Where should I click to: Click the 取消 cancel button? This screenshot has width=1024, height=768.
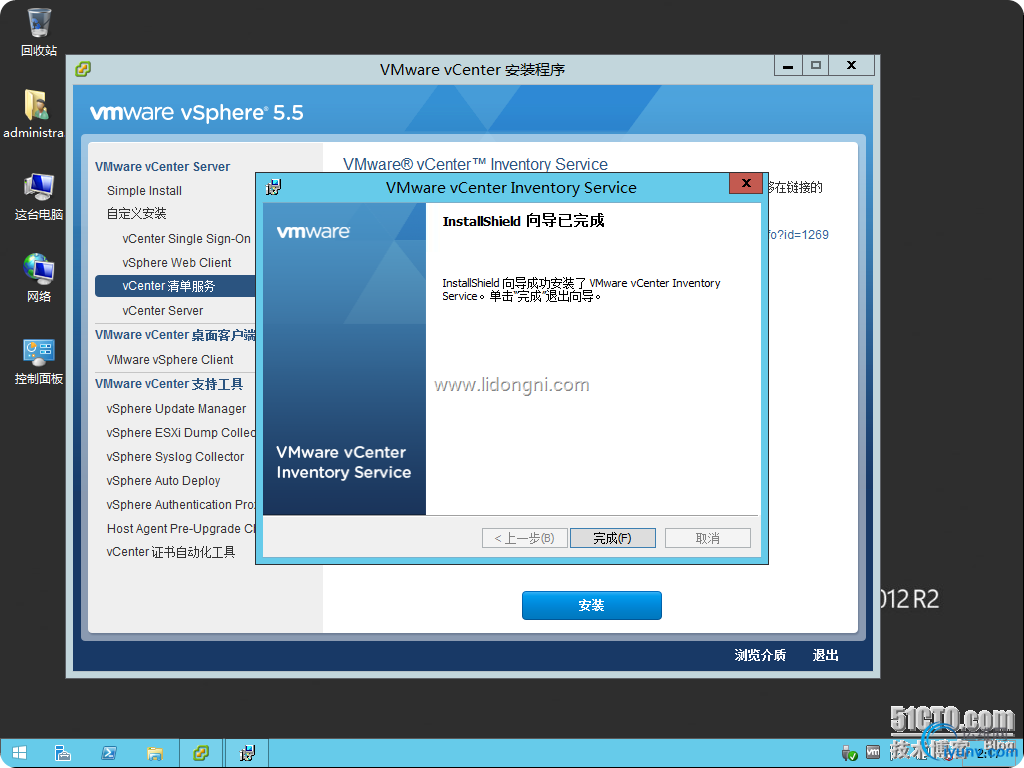(x=708, y=538)
